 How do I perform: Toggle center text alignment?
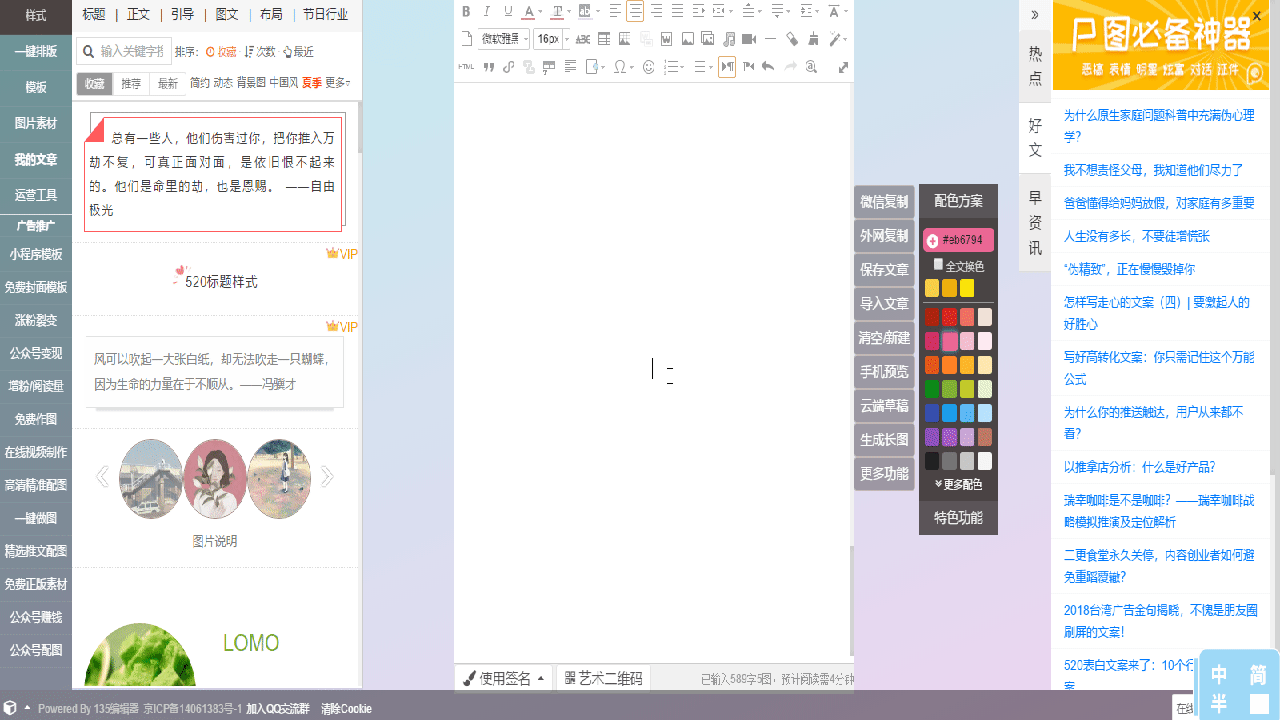coord(635,12)
